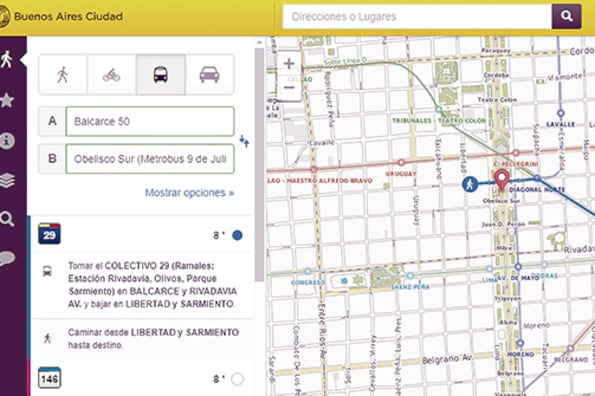595x396 pixels.
Task: Click the Av. de Mayo station marker
Action: click(x=518, y=267)
